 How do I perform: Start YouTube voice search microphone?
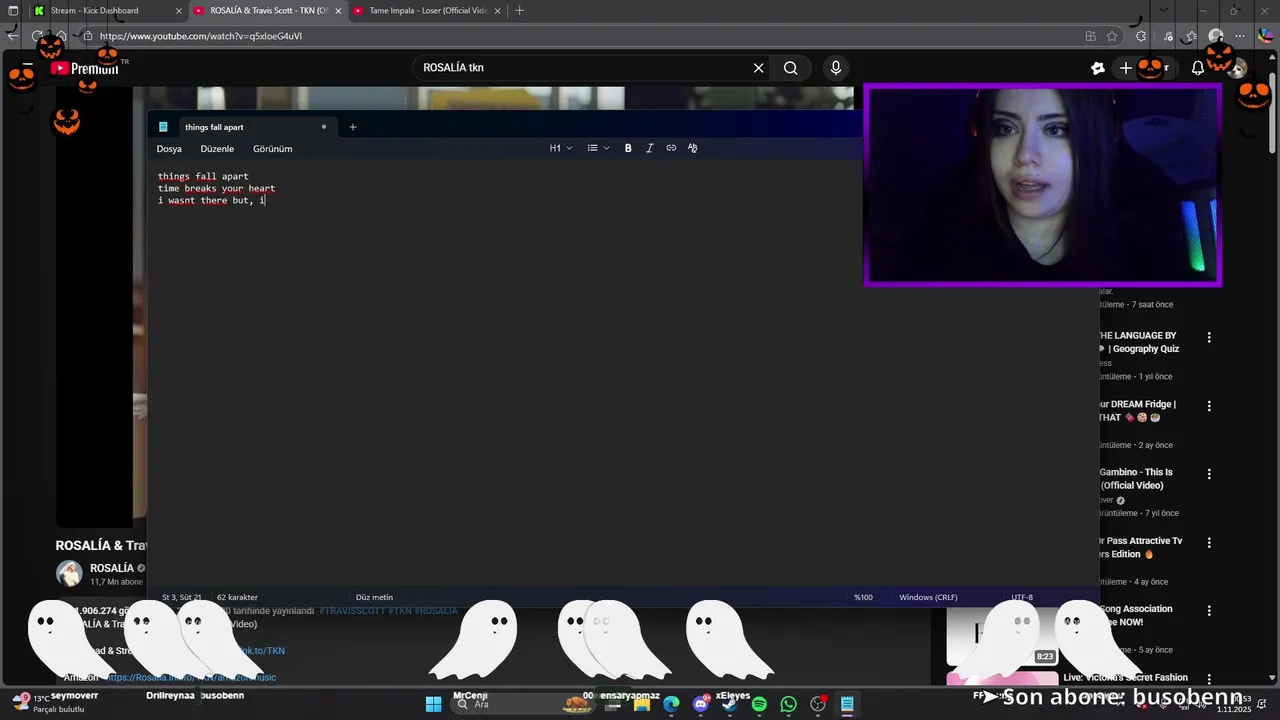836,68
